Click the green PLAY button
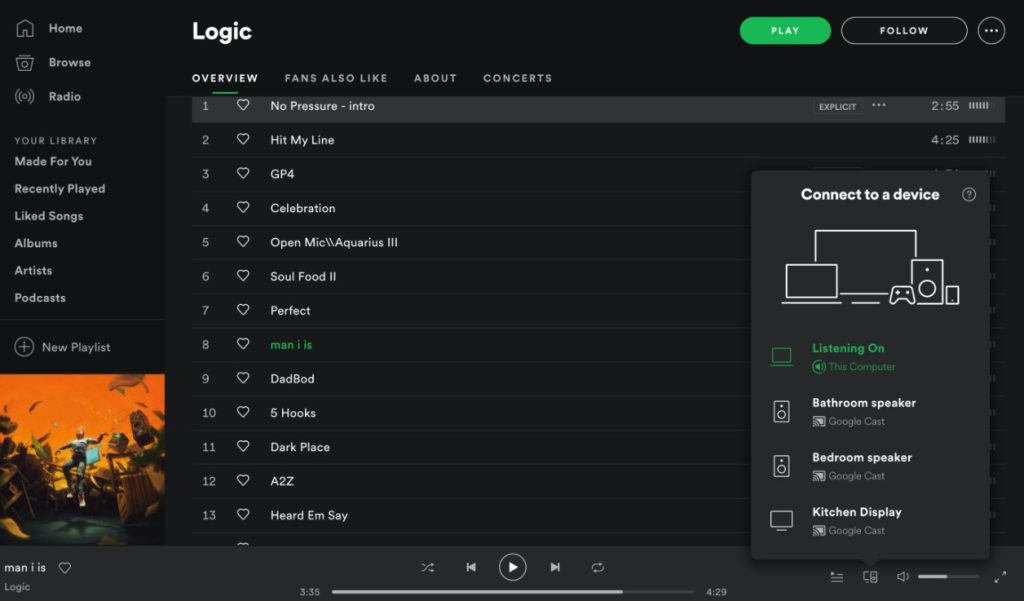Viewport: 1024px width, 601px height. click(x=785, y=30)
